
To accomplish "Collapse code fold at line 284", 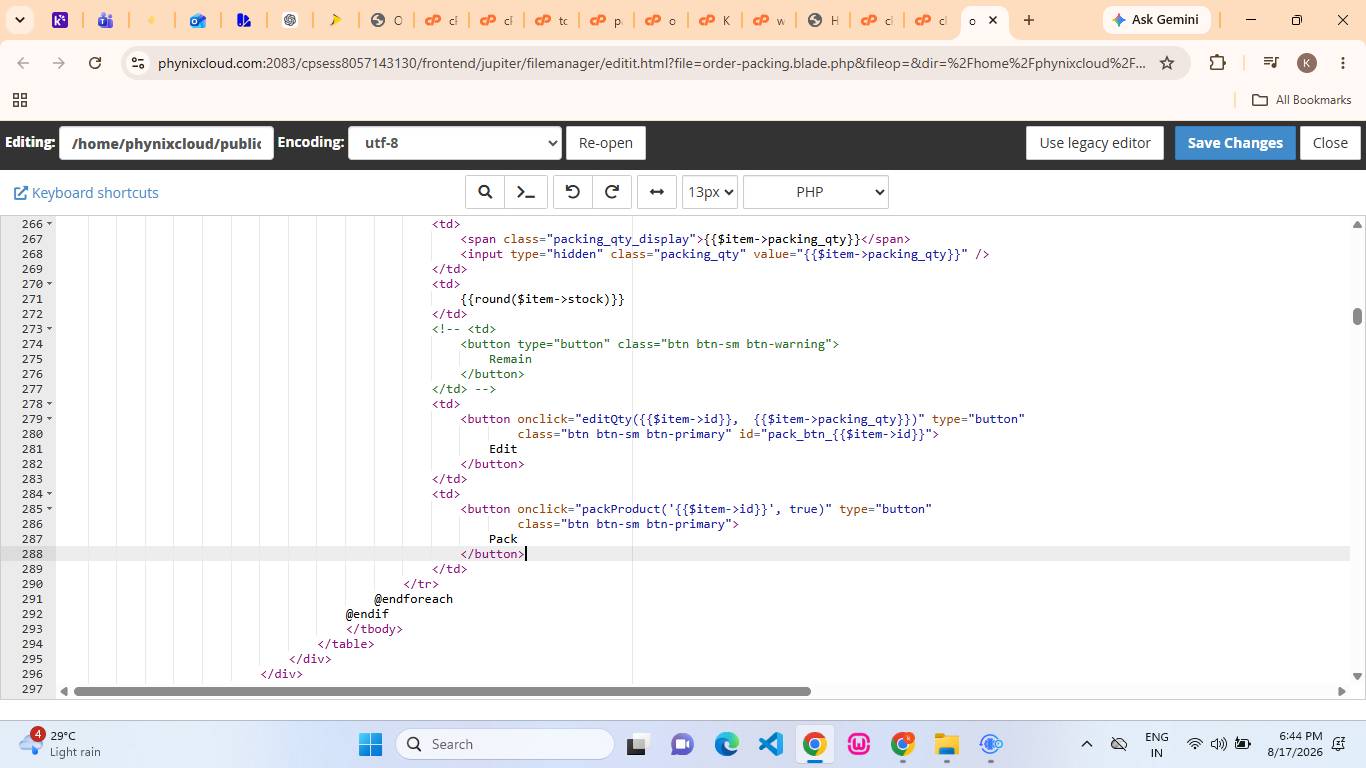I will click(50, 494).
